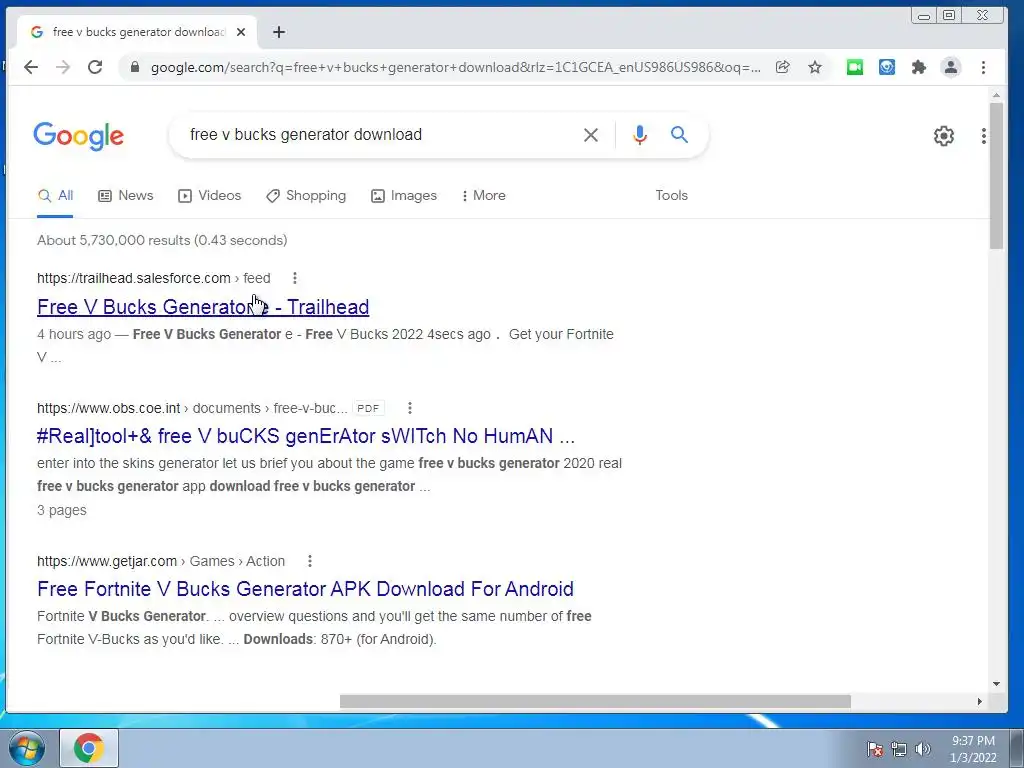Open the #Real]tool+& free V buCKS link
Viewport: 1024px width, 768px height.
click(x=306, y=436)
